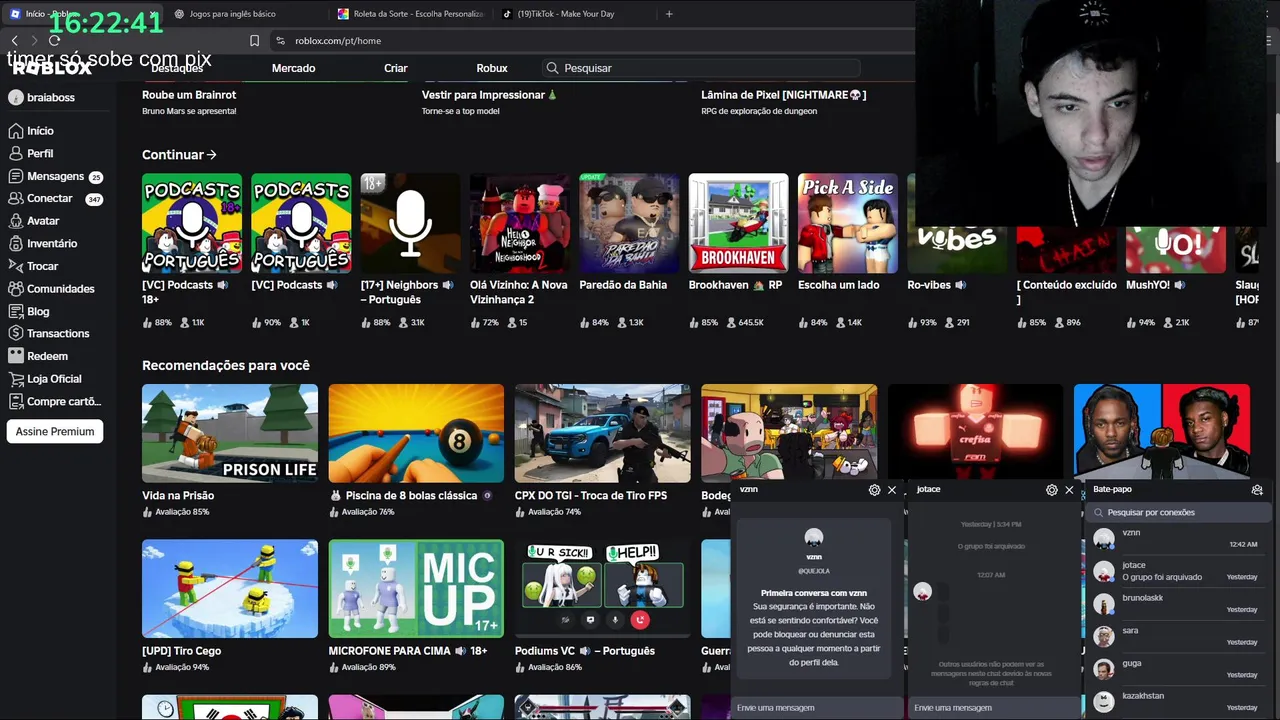Click browser forward arrow
This screenshot has height=720, width=1280.
pyautogui.click(x=34, y=41)
